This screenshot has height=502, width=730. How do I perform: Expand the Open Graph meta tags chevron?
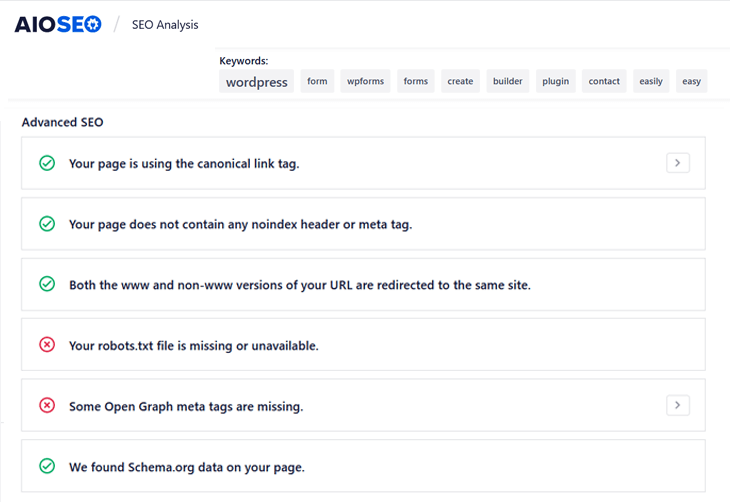tap(678, 405)
